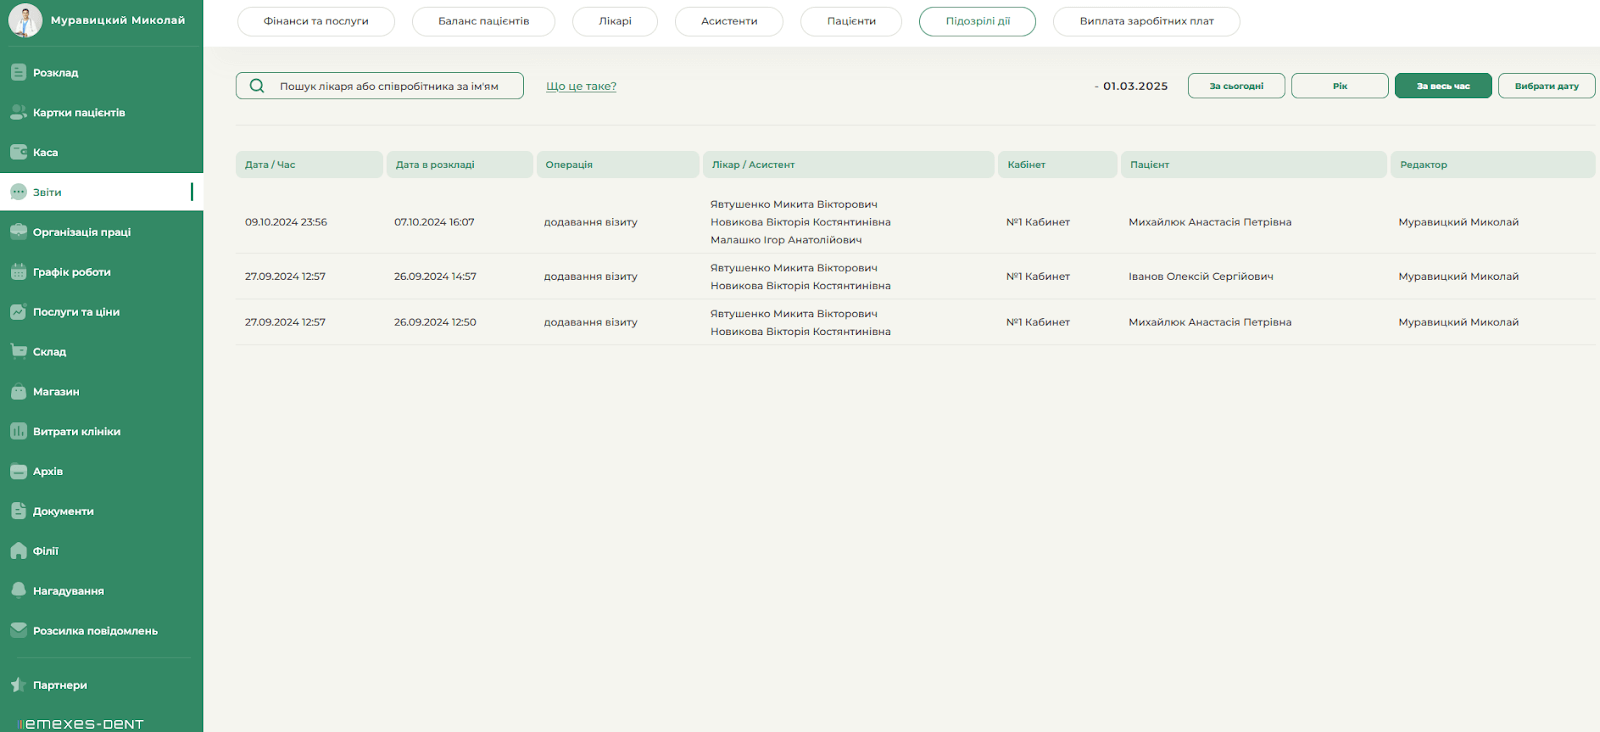This screenshot has width=1600, height=732.
Task: Open Витрати клініки chart icon
Action: [x=18, y=431]
